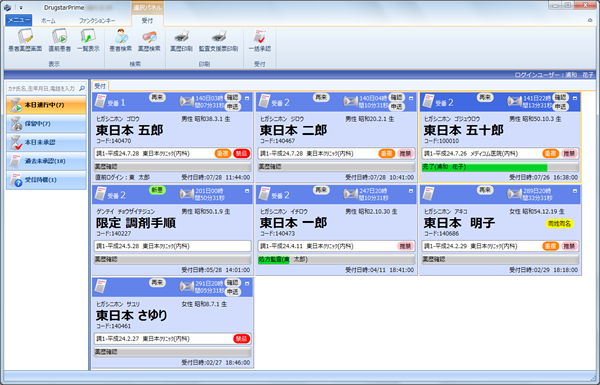Click the 直前患者 ribbon icon
Screen dimensions: 600x385
tap(59, 41)
